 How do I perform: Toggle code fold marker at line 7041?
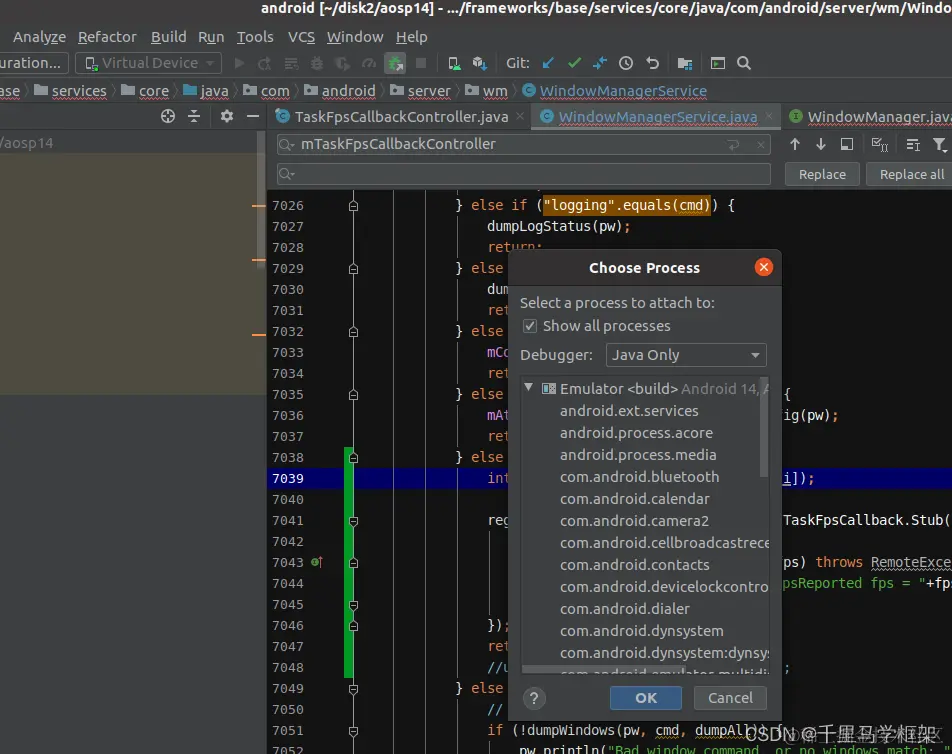click(353, 521)
